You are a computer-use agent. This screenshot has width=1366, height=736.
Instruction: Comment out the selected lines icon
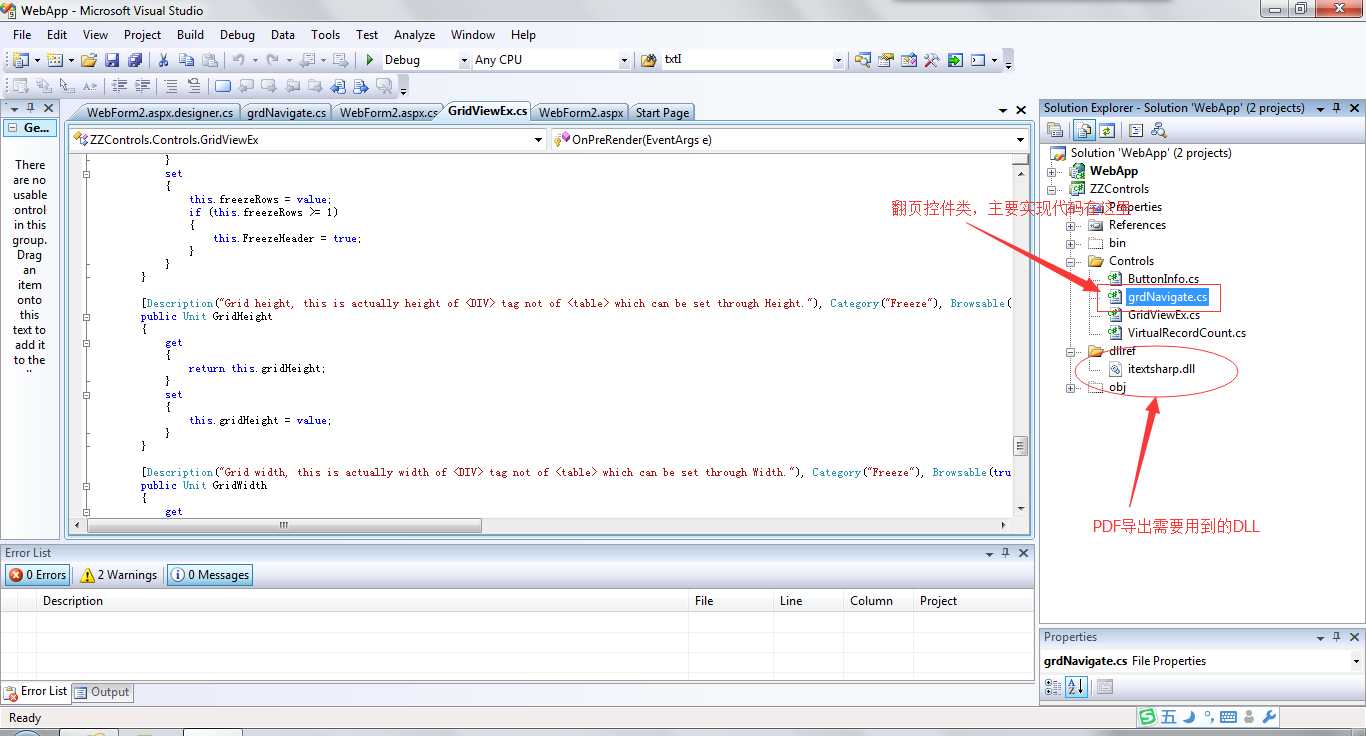tap(172, 86)
